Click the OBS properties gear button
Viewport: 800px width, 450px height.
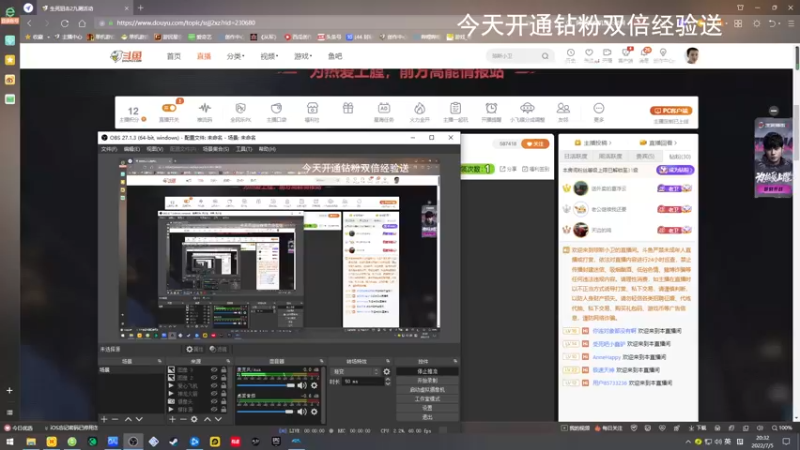tap(194, 349)
